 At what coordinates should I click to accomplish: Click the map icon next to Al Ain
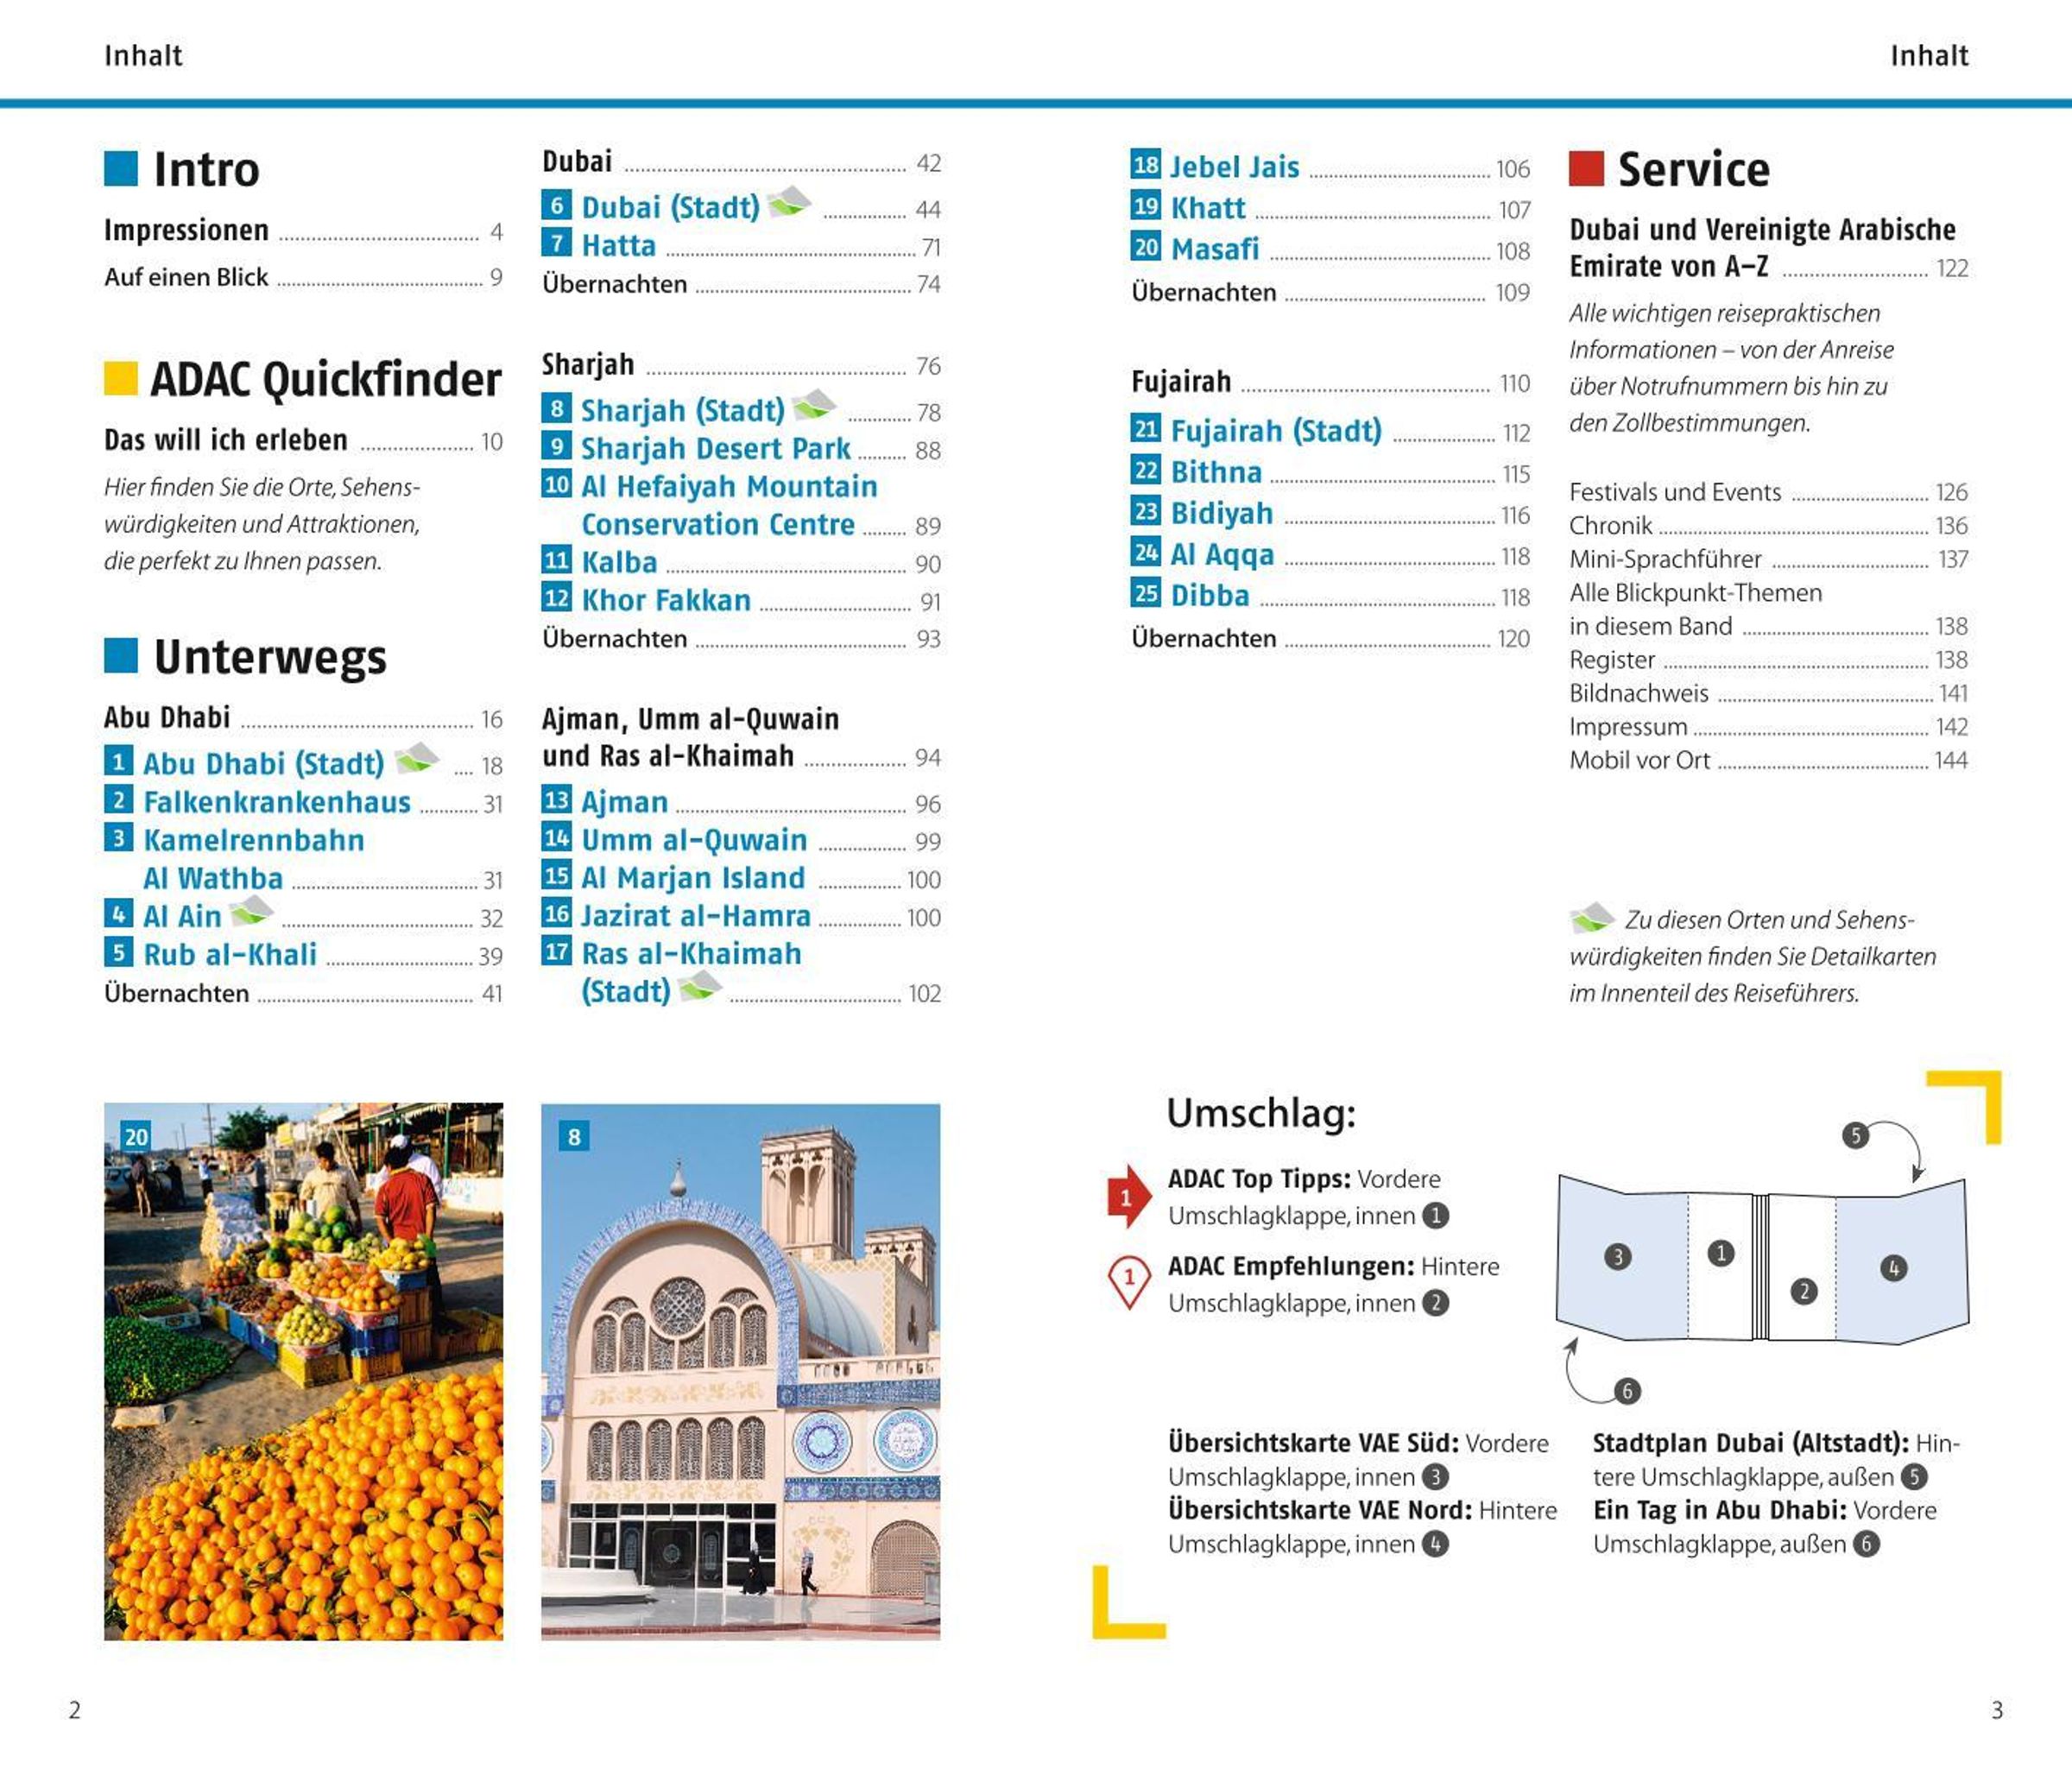point(250,912)
